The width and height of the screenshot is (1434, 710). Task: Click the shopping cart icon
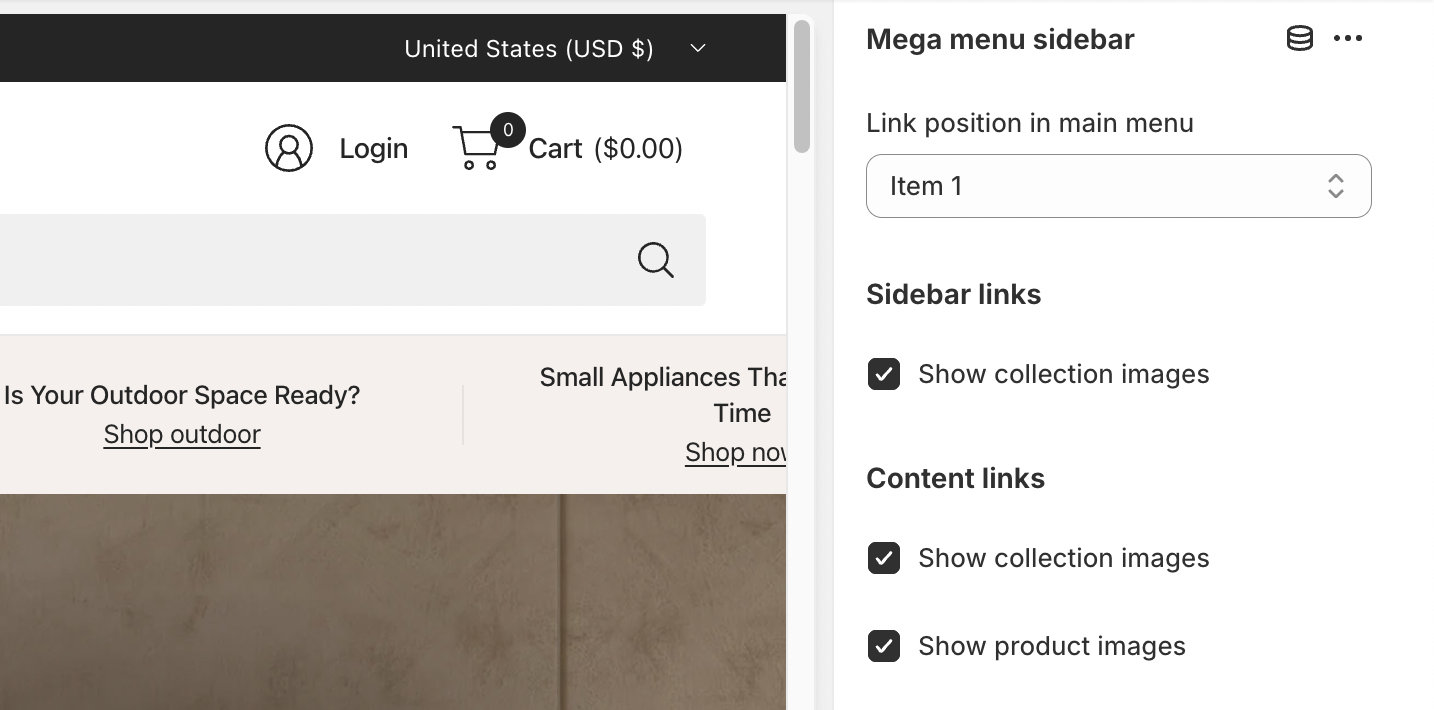point(478,148)
